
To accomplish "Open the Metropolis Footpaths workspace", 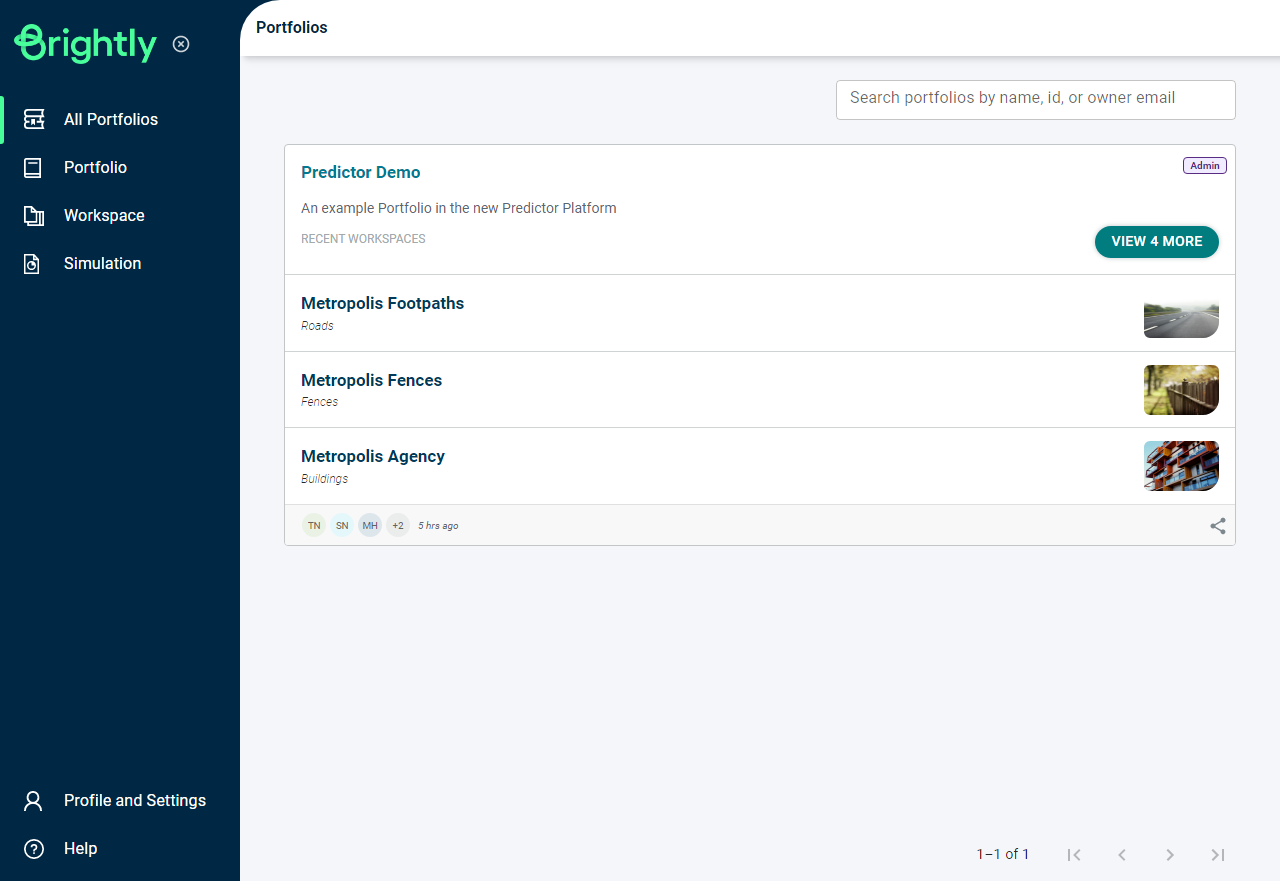I will pyautogui.click(x=760, y=313).
